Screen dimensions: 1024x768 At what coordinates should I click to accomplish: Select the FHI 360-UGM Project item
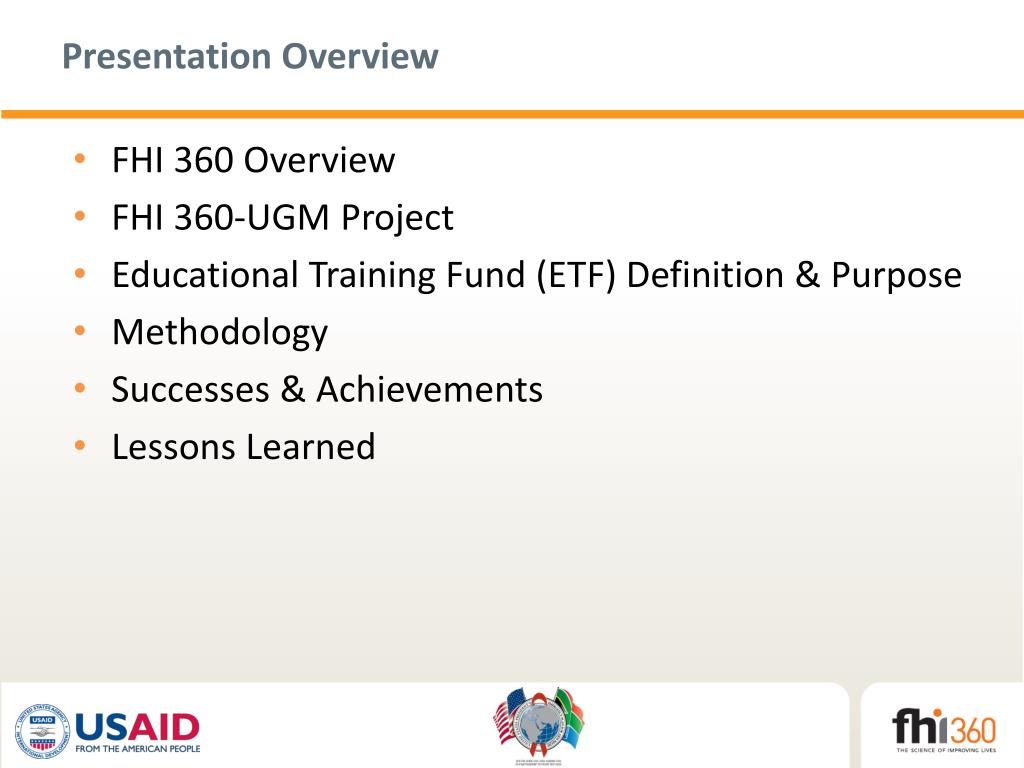click(x=282, y=217)
